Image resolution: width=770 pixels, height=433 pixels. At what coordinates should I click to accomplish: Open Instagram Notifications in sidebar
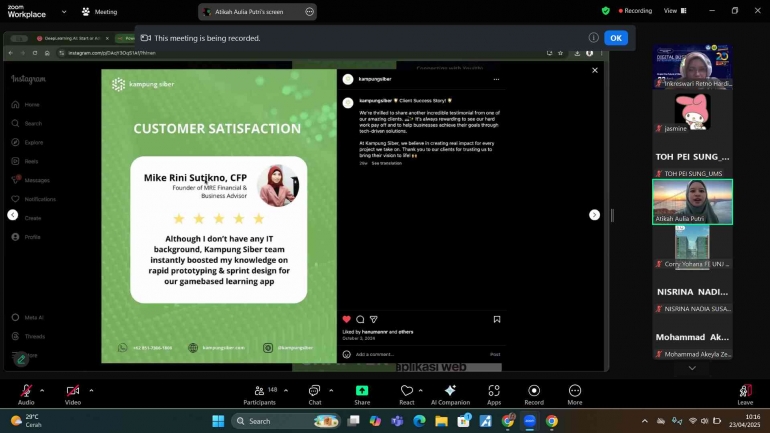coord(33,199)
